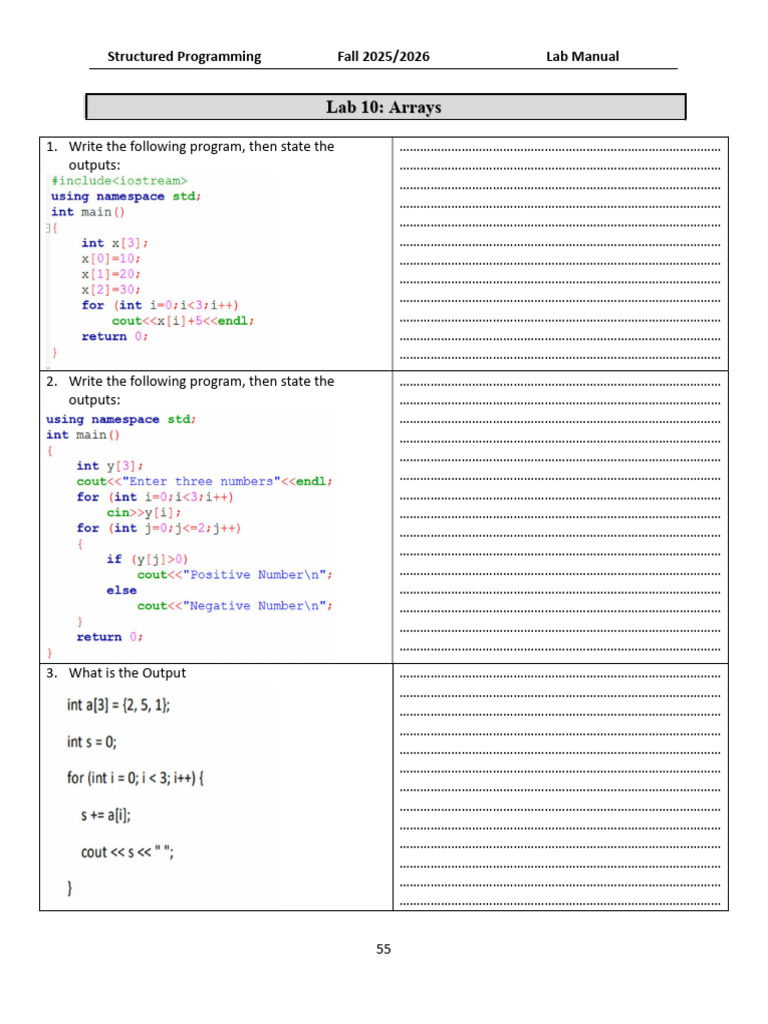The width and height of the screenshot is (768, 1024).
Task: Click the 'int a[3] = {2, 5, 1};' line
Action: pos(118,705)
